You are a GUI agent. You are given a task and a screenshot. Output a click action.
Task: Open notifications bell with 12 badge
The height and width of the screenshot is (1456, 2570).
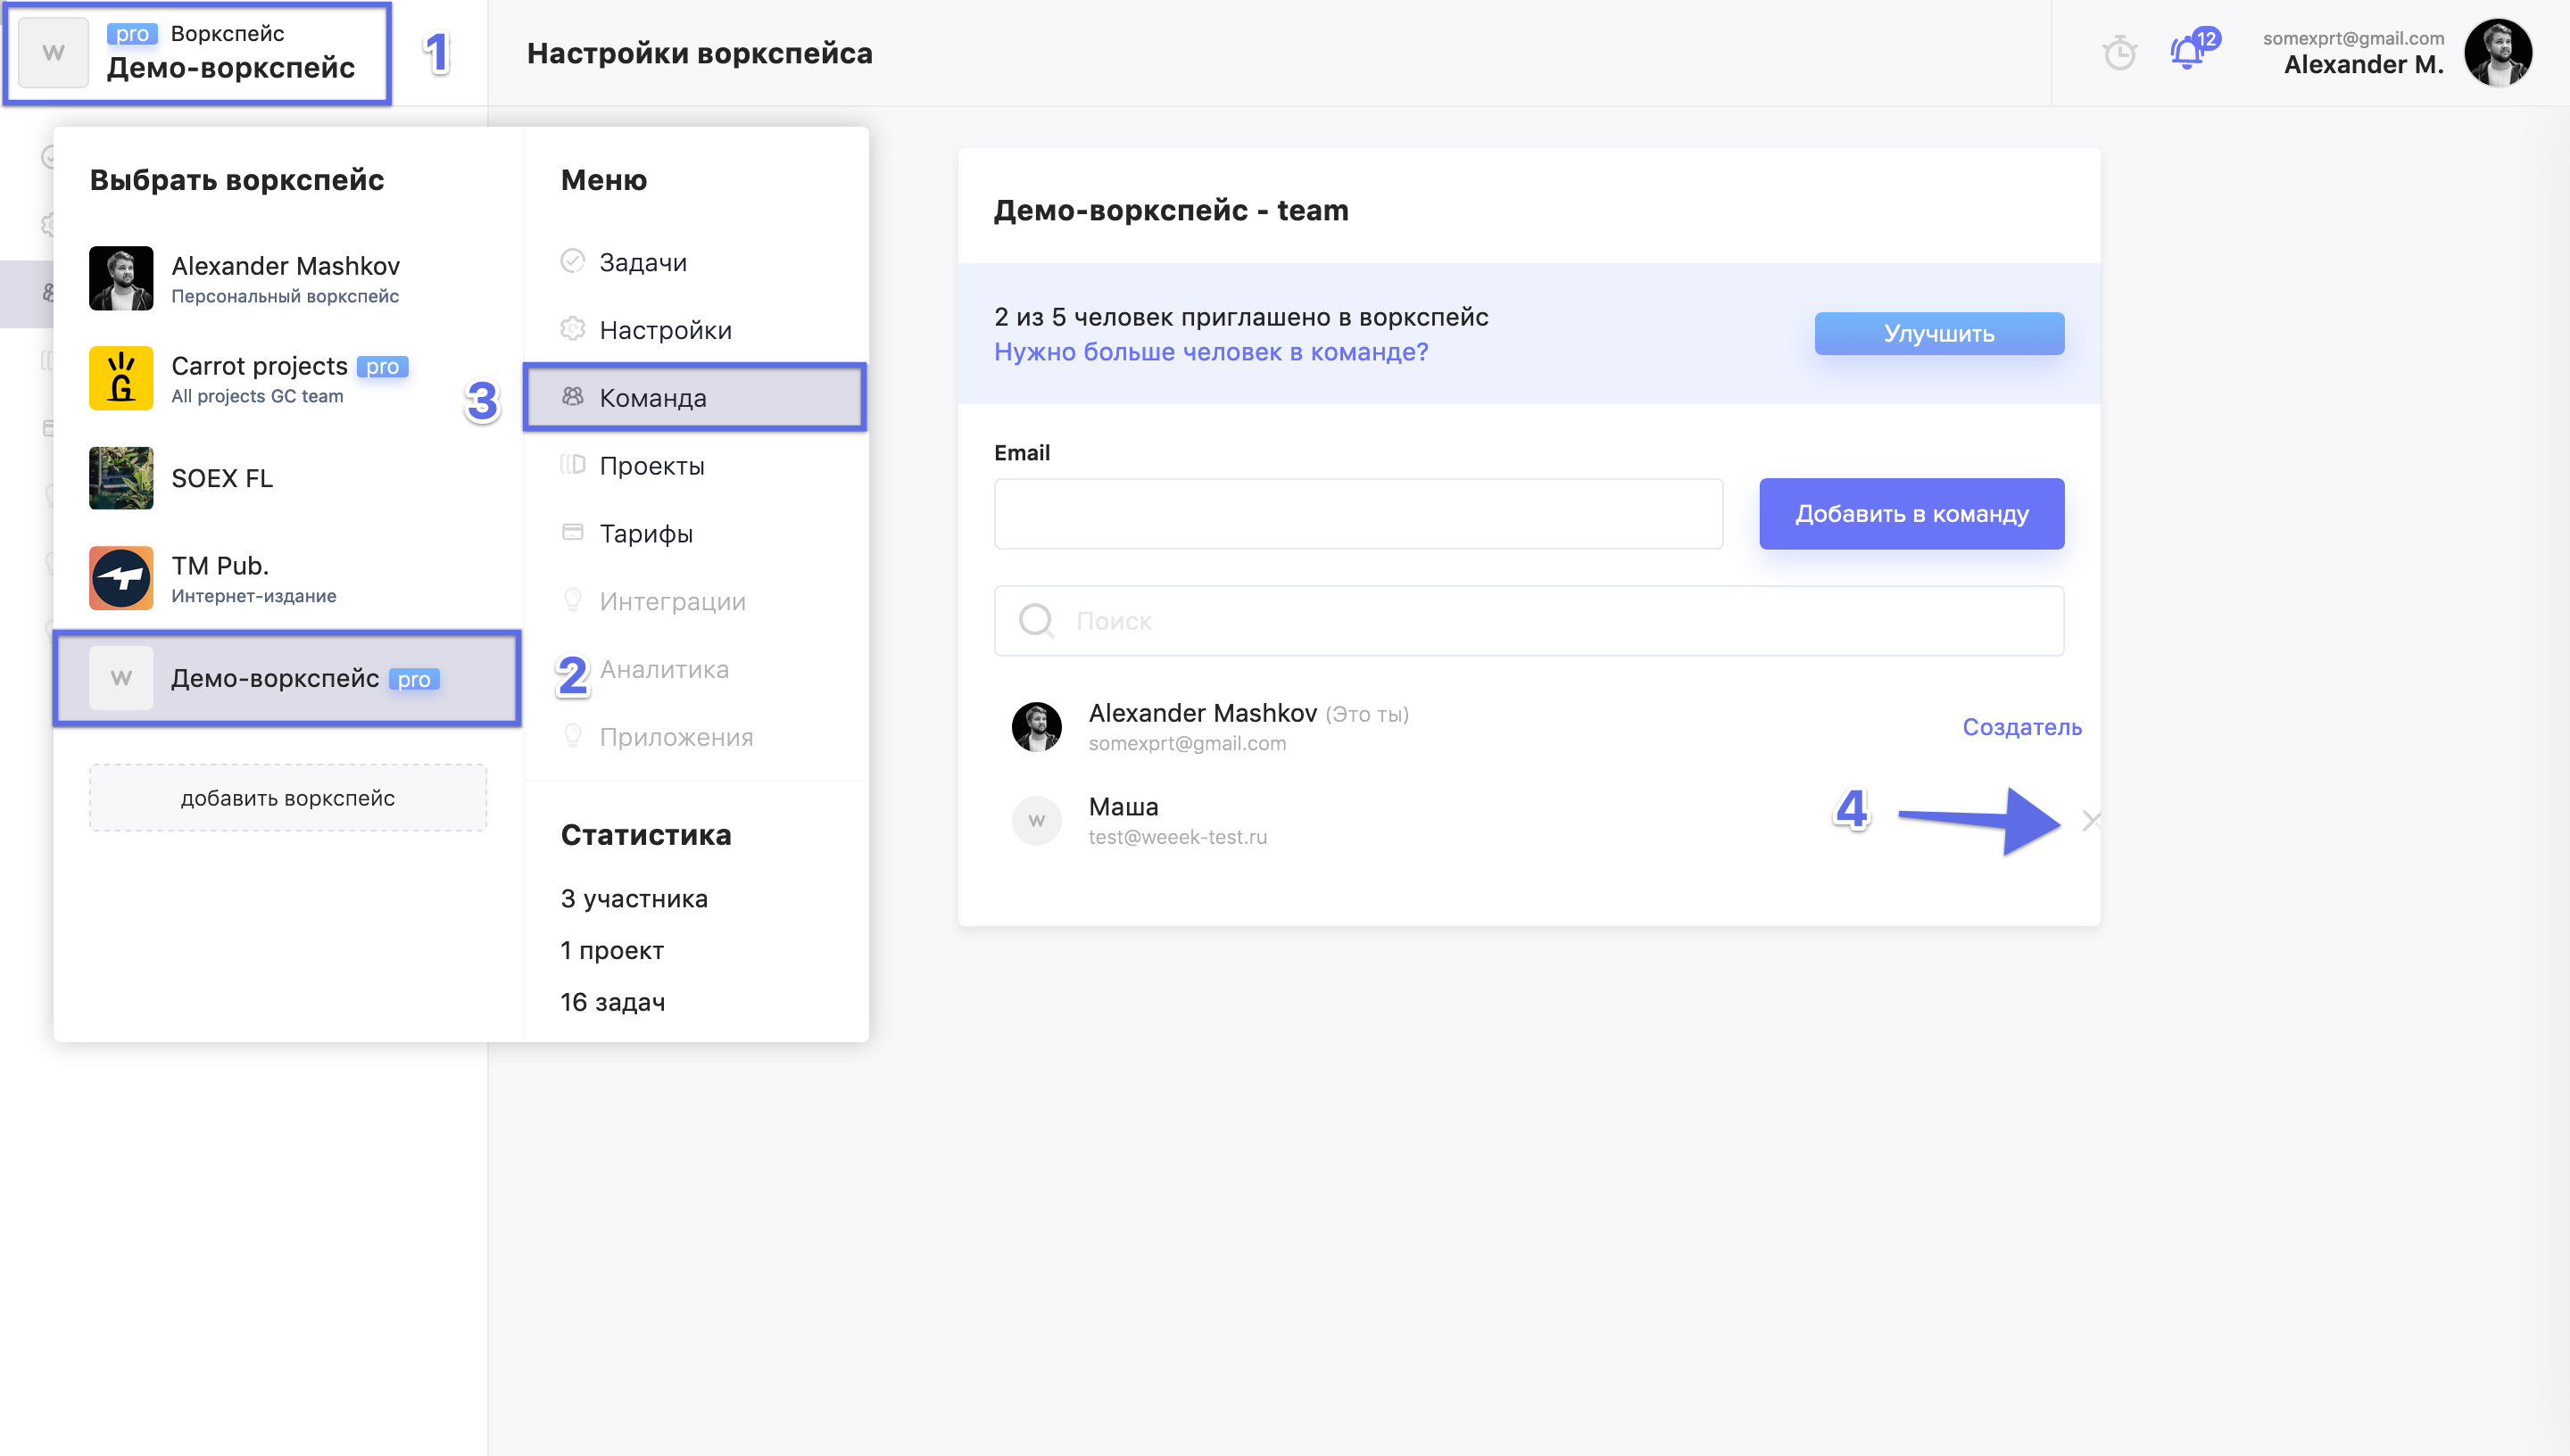tap(2193, 49)
